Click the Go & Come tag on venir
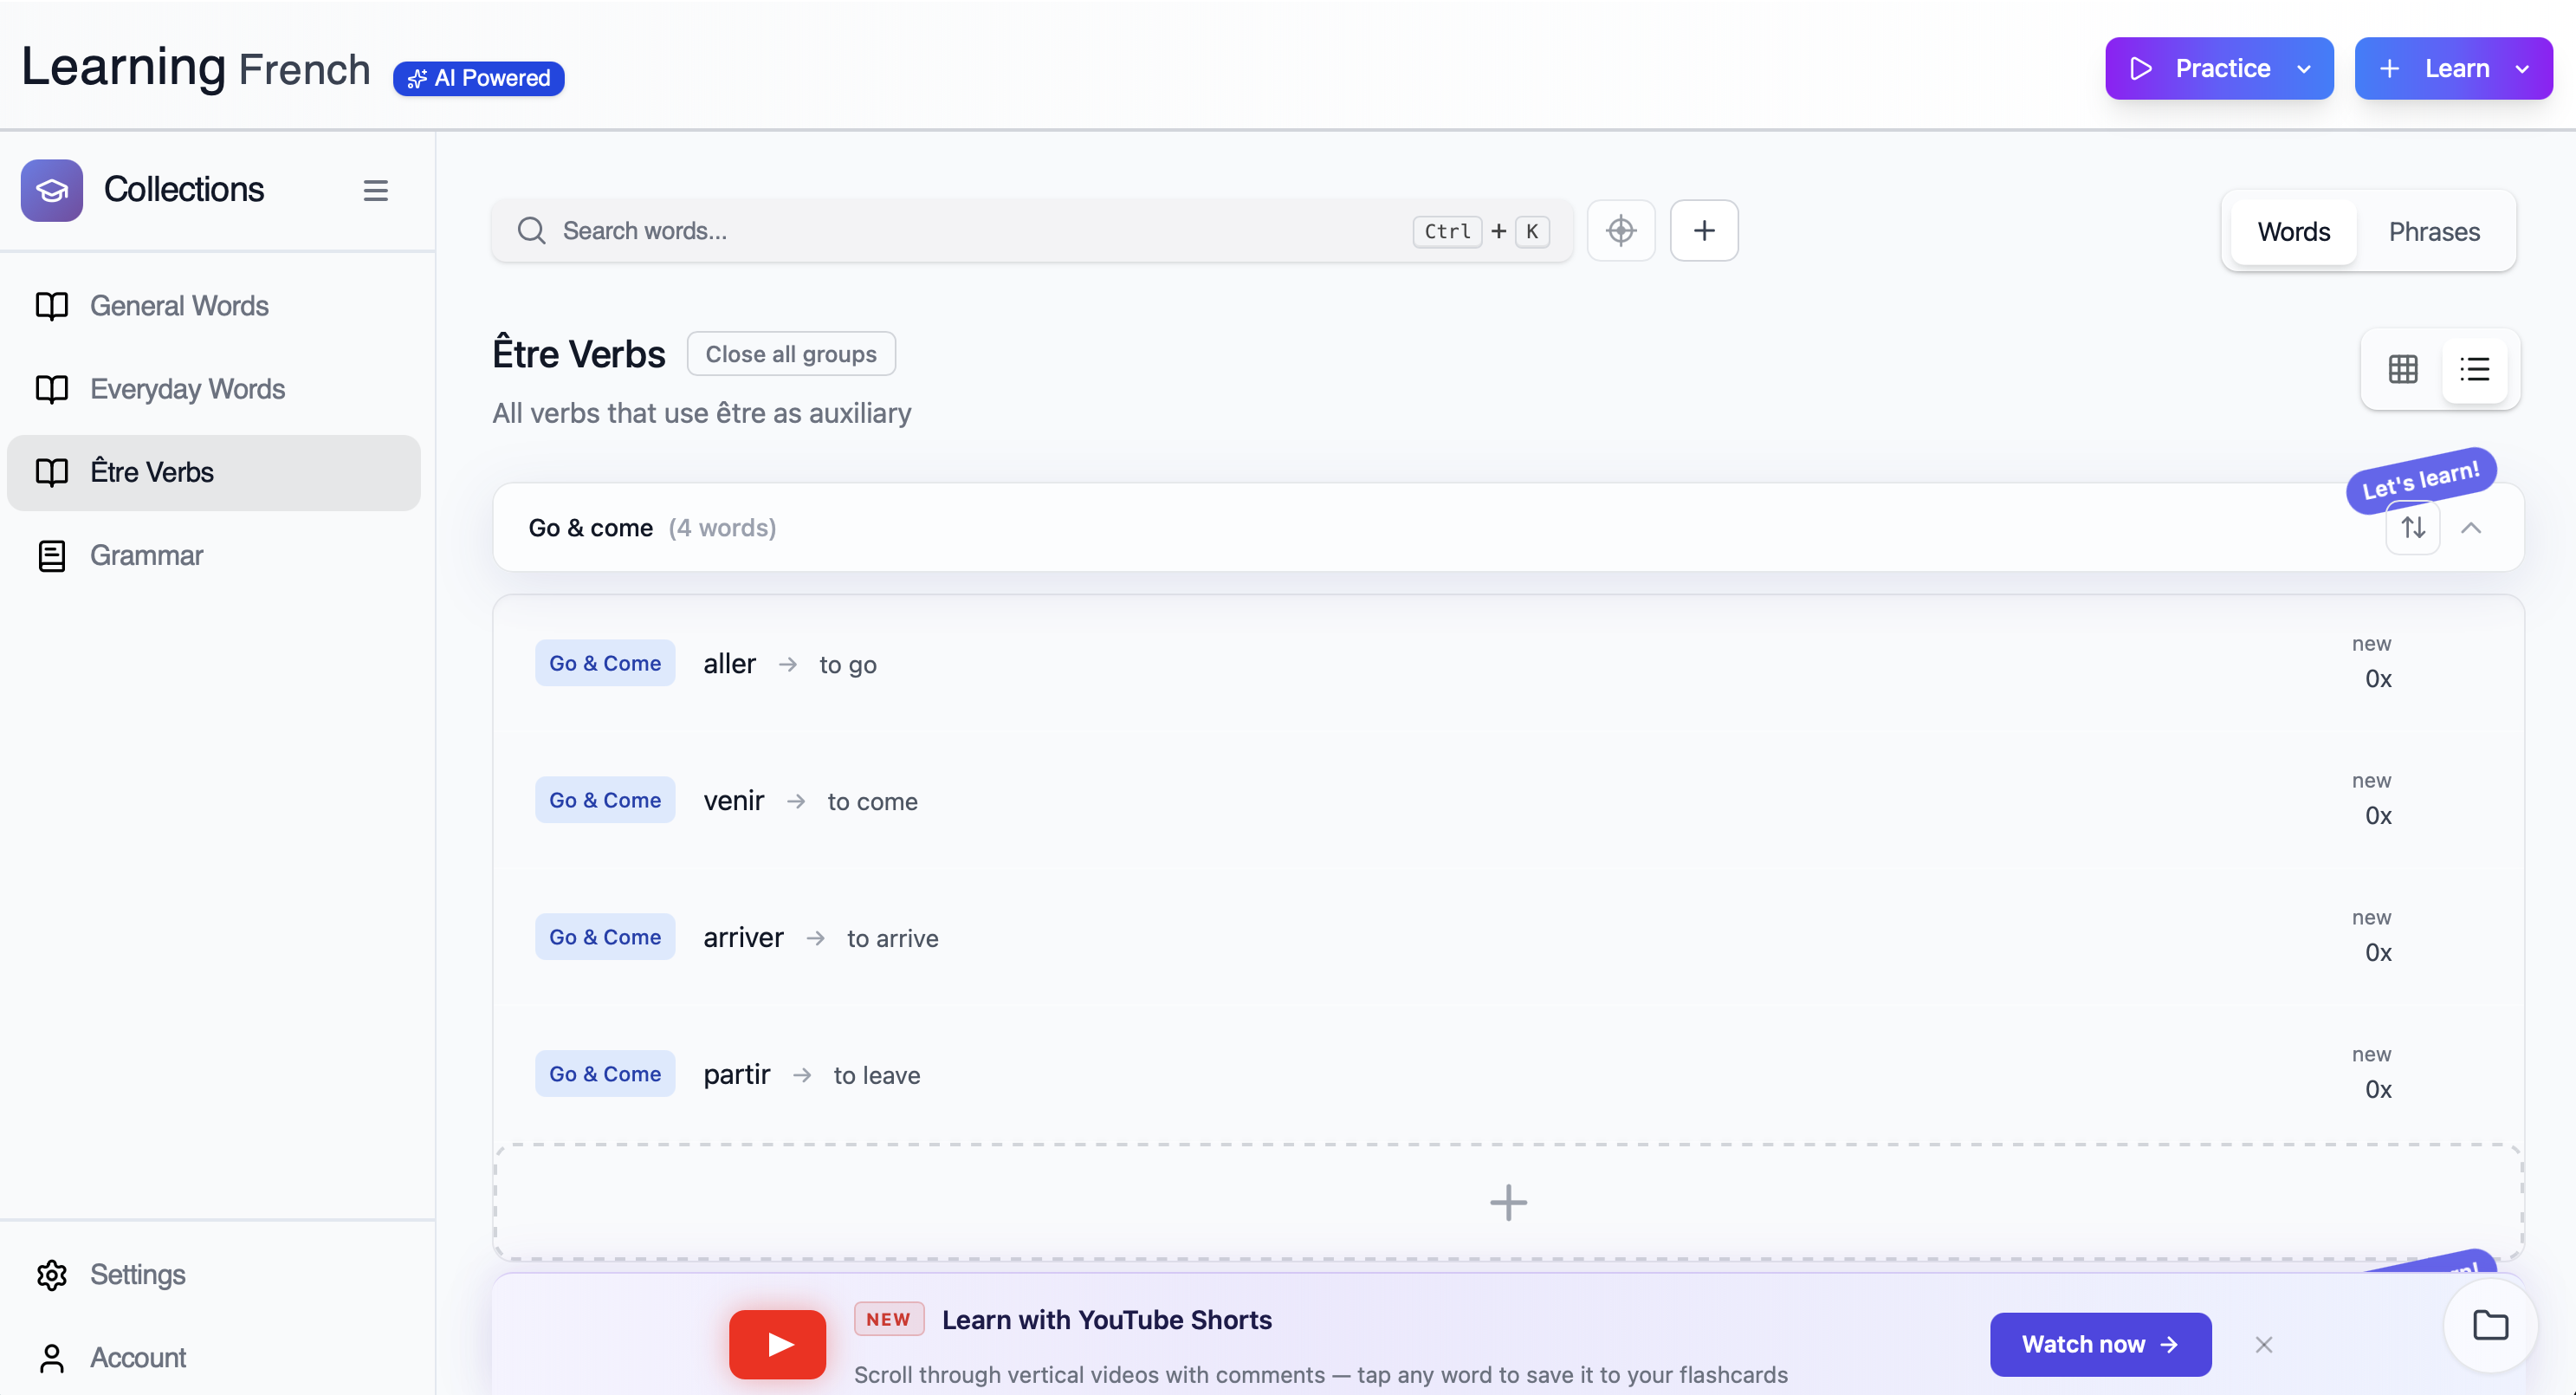The width and height of the screenshot is (2576, 1395). point(605,800)
